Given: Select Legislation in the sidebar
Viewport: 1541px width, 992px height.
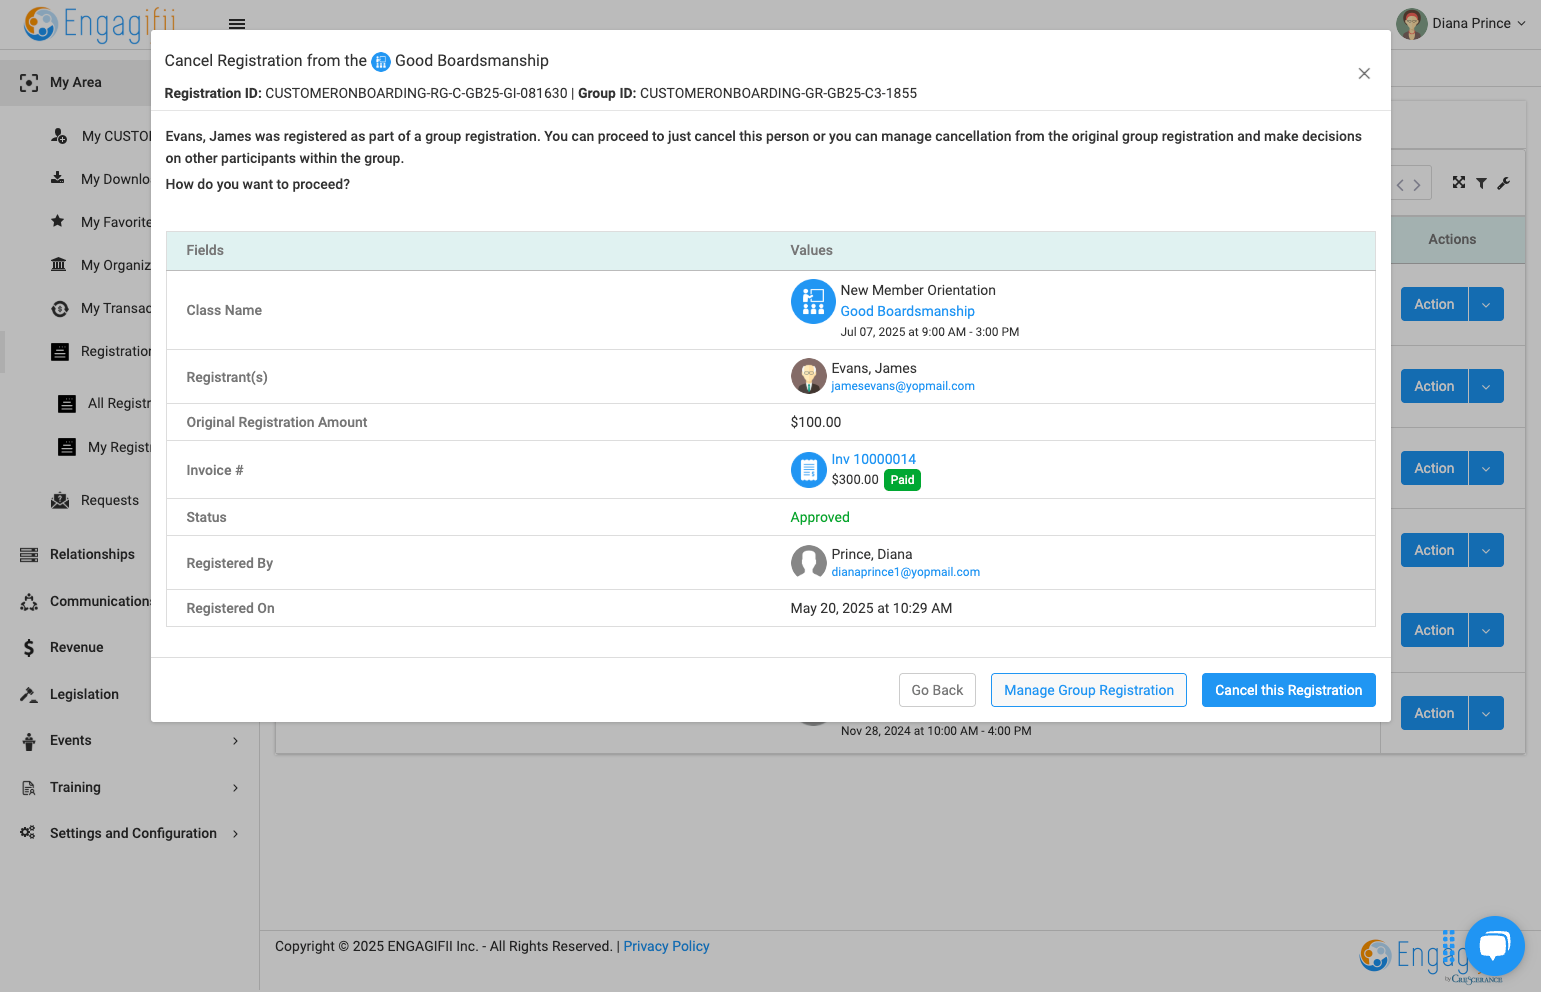Looking at the screenshot, I should (x=84, y=694).
